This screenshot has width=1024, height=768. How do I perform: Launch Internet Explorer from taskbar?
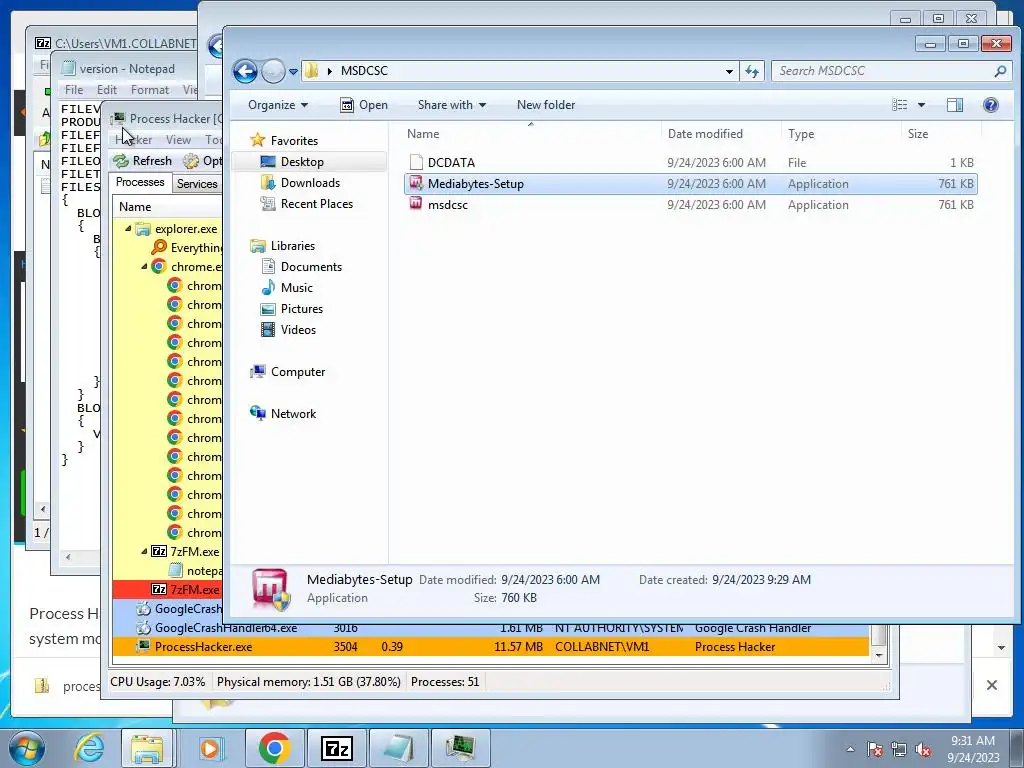pos(89,748)
